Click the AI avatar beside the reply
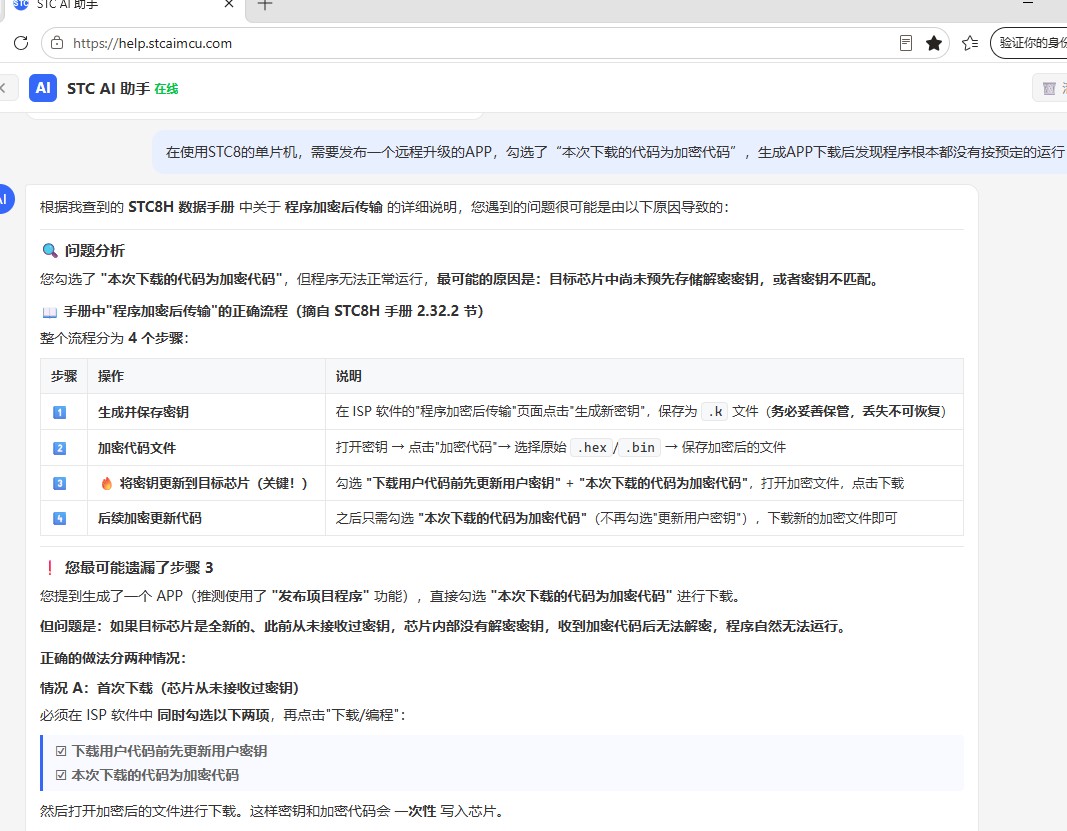The image size is (1067, 831). [x=4, y=199]
